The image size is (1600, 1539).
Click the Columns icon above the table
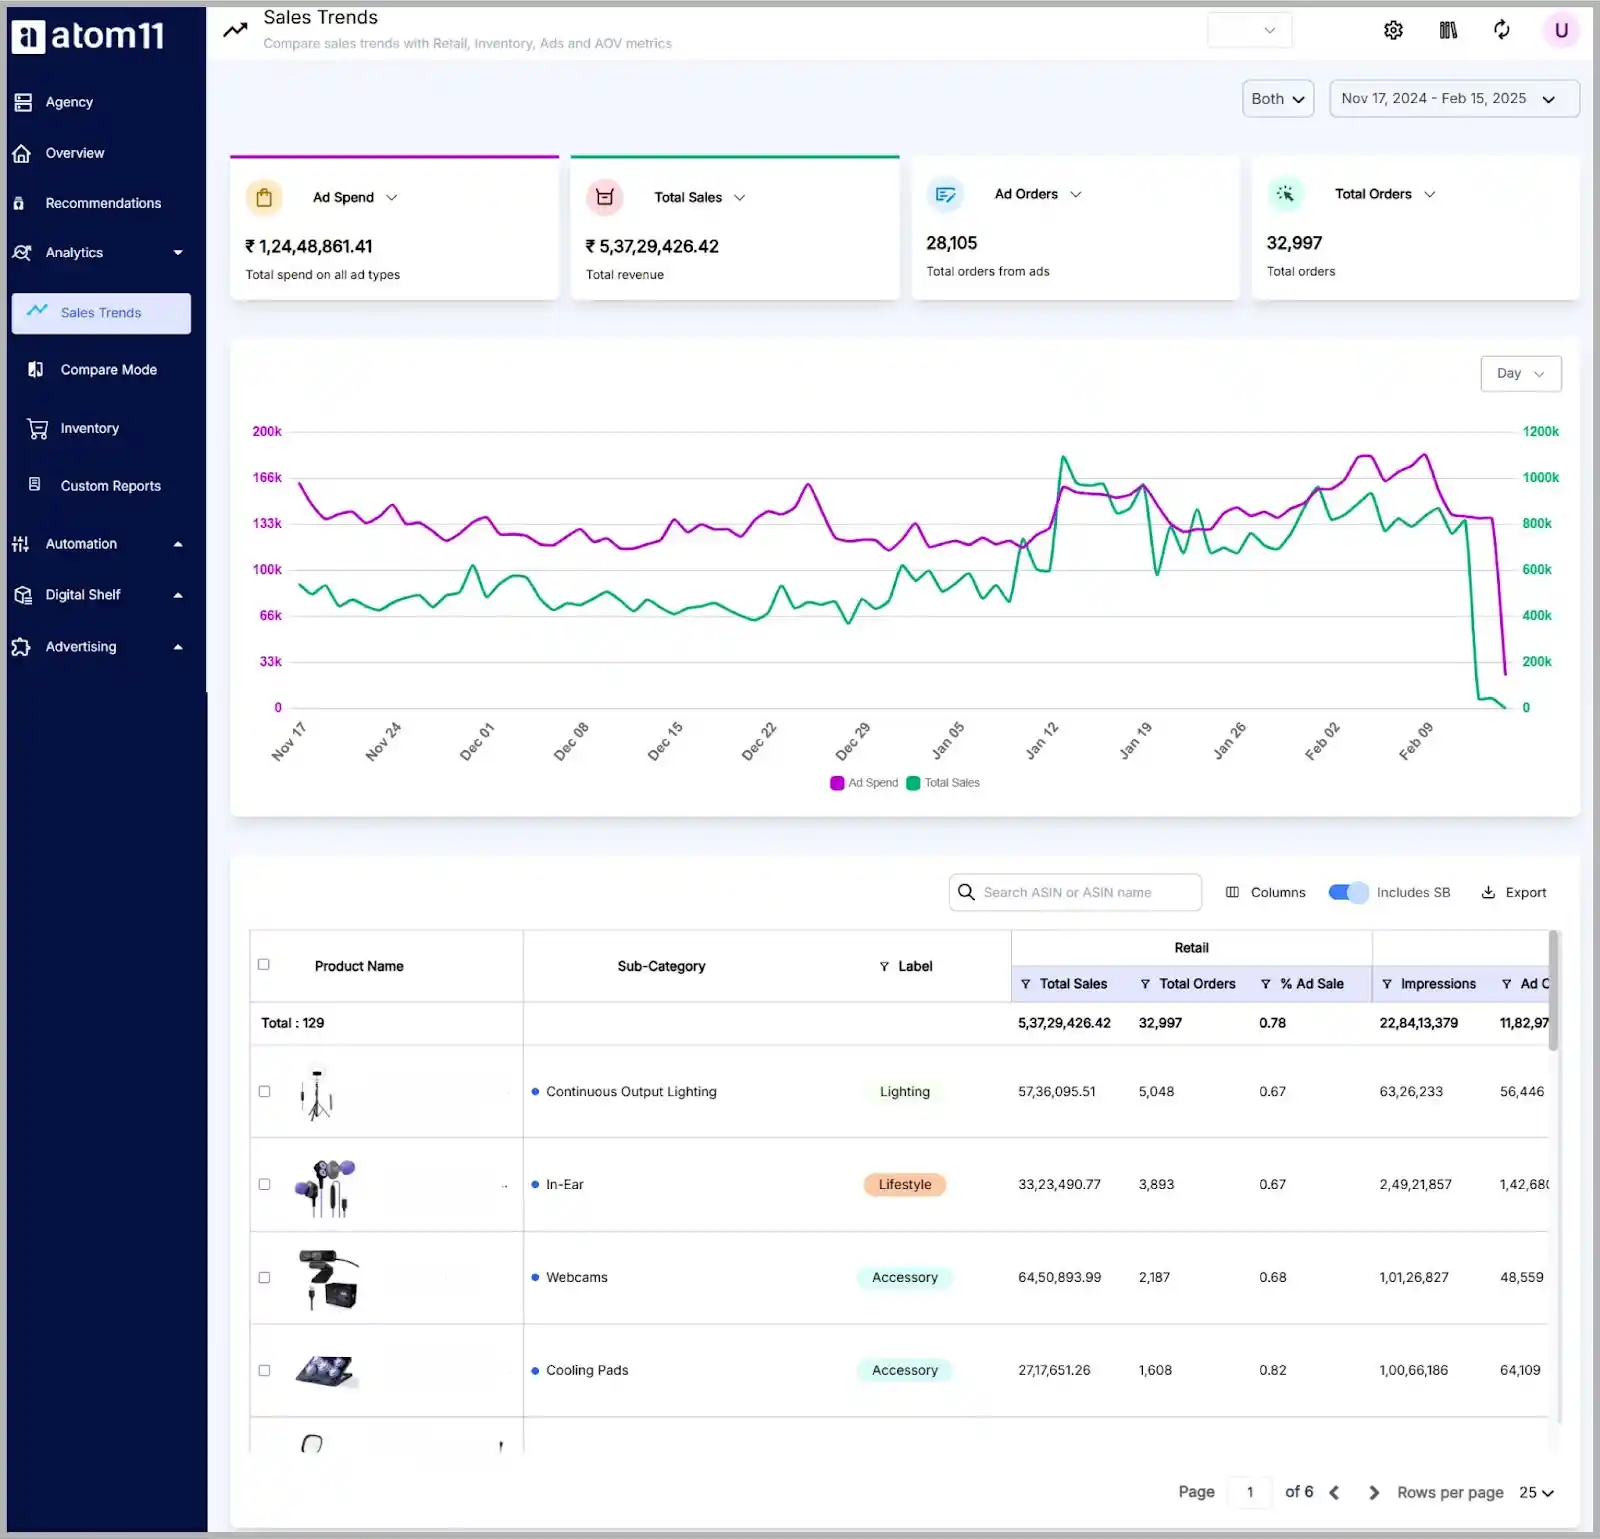(x=1233, y=892)
